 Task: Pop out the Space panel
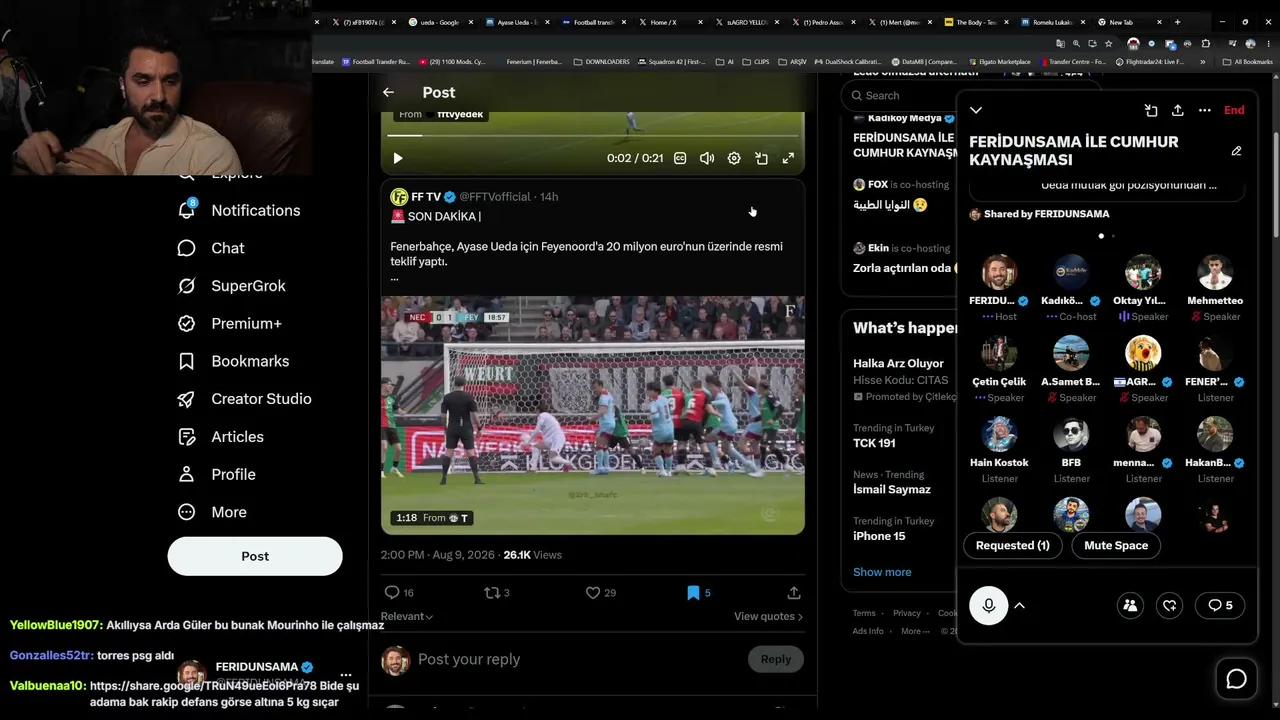[1151, 110]
